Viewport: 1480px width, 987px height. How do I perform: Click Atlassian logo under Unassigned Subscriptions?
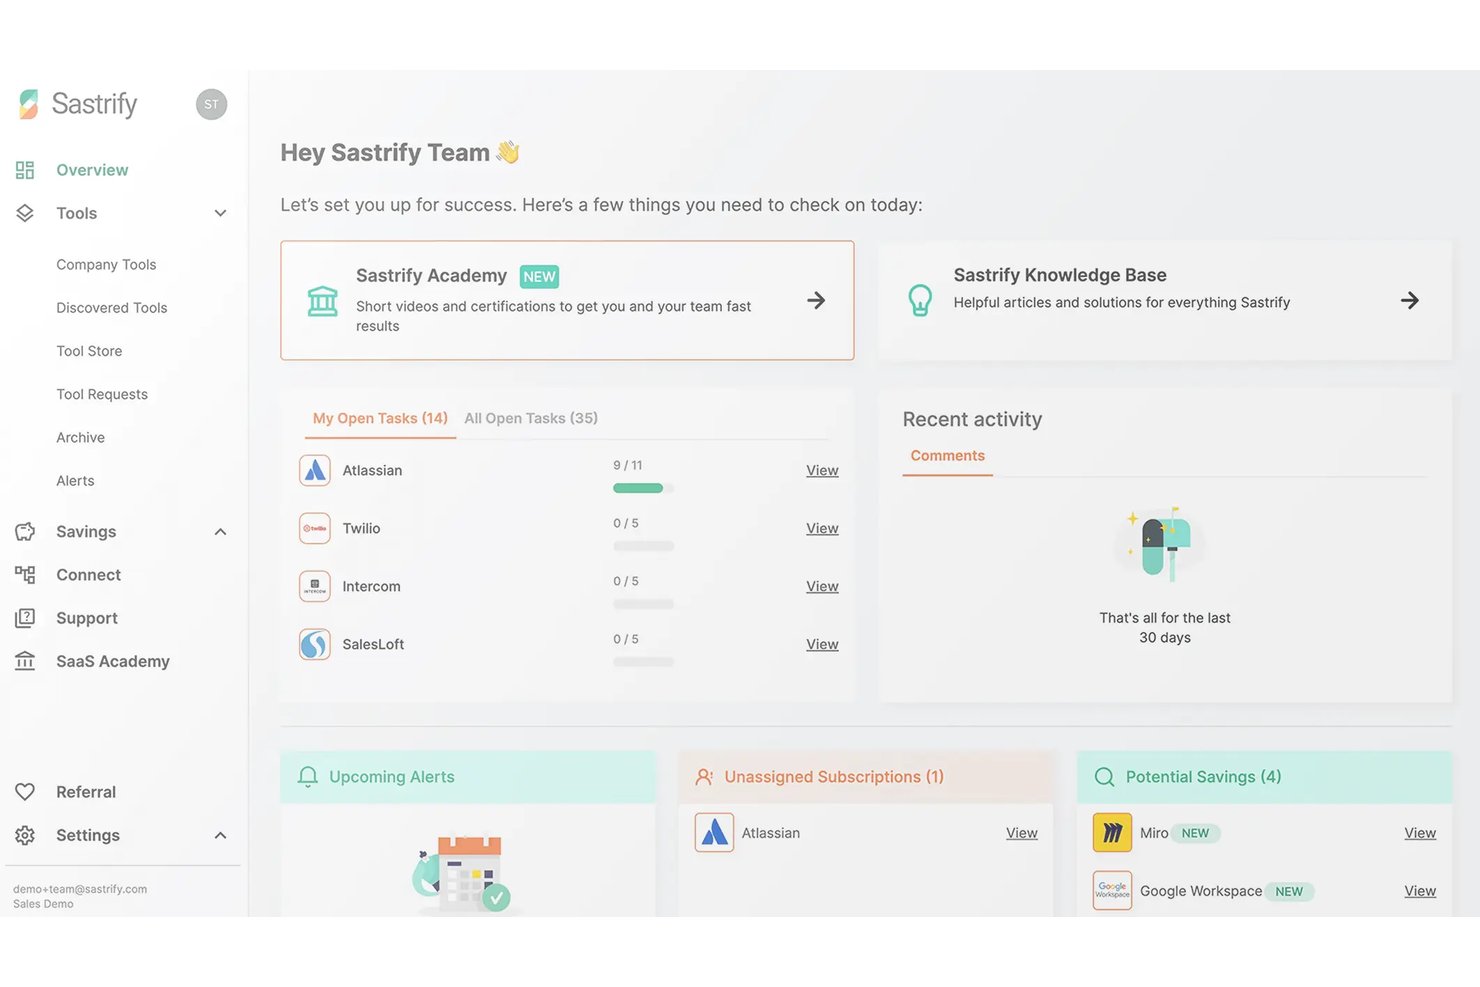(x=714, y=833)
